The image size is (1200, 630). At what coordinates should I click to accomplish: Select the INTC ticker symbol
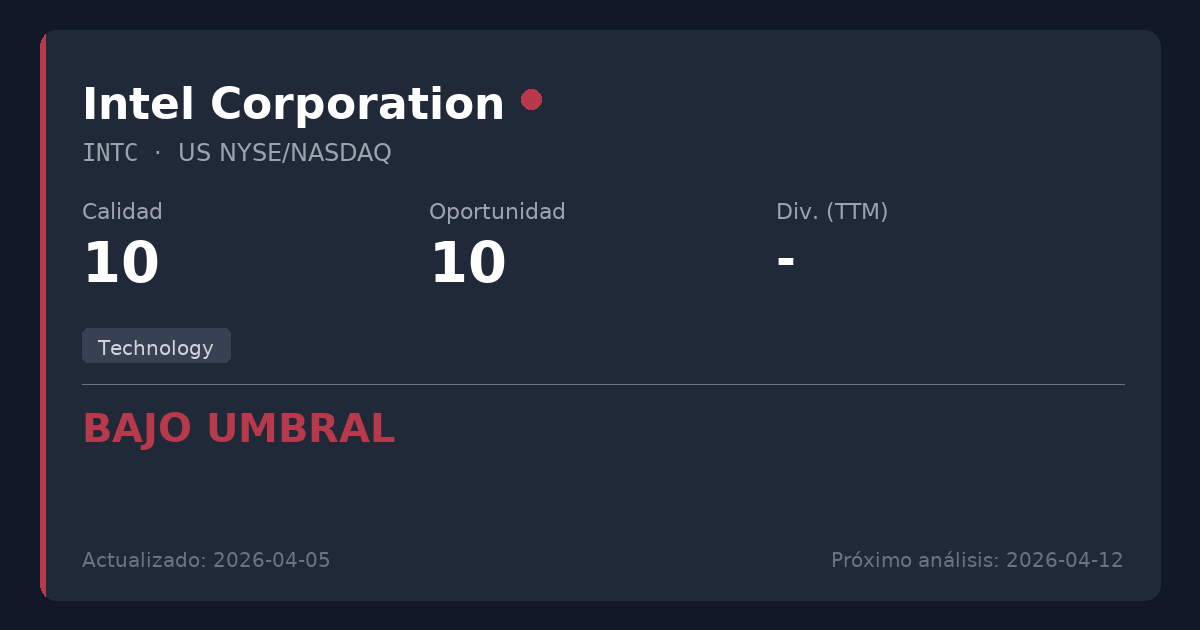coord(110,153)
